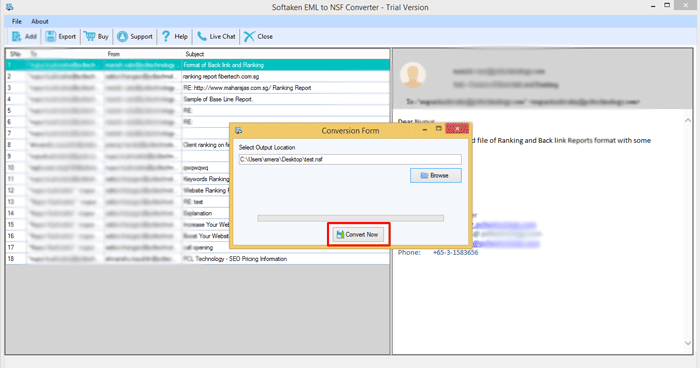
Task: Click the Export floppy disk icon
Action: 50,37
